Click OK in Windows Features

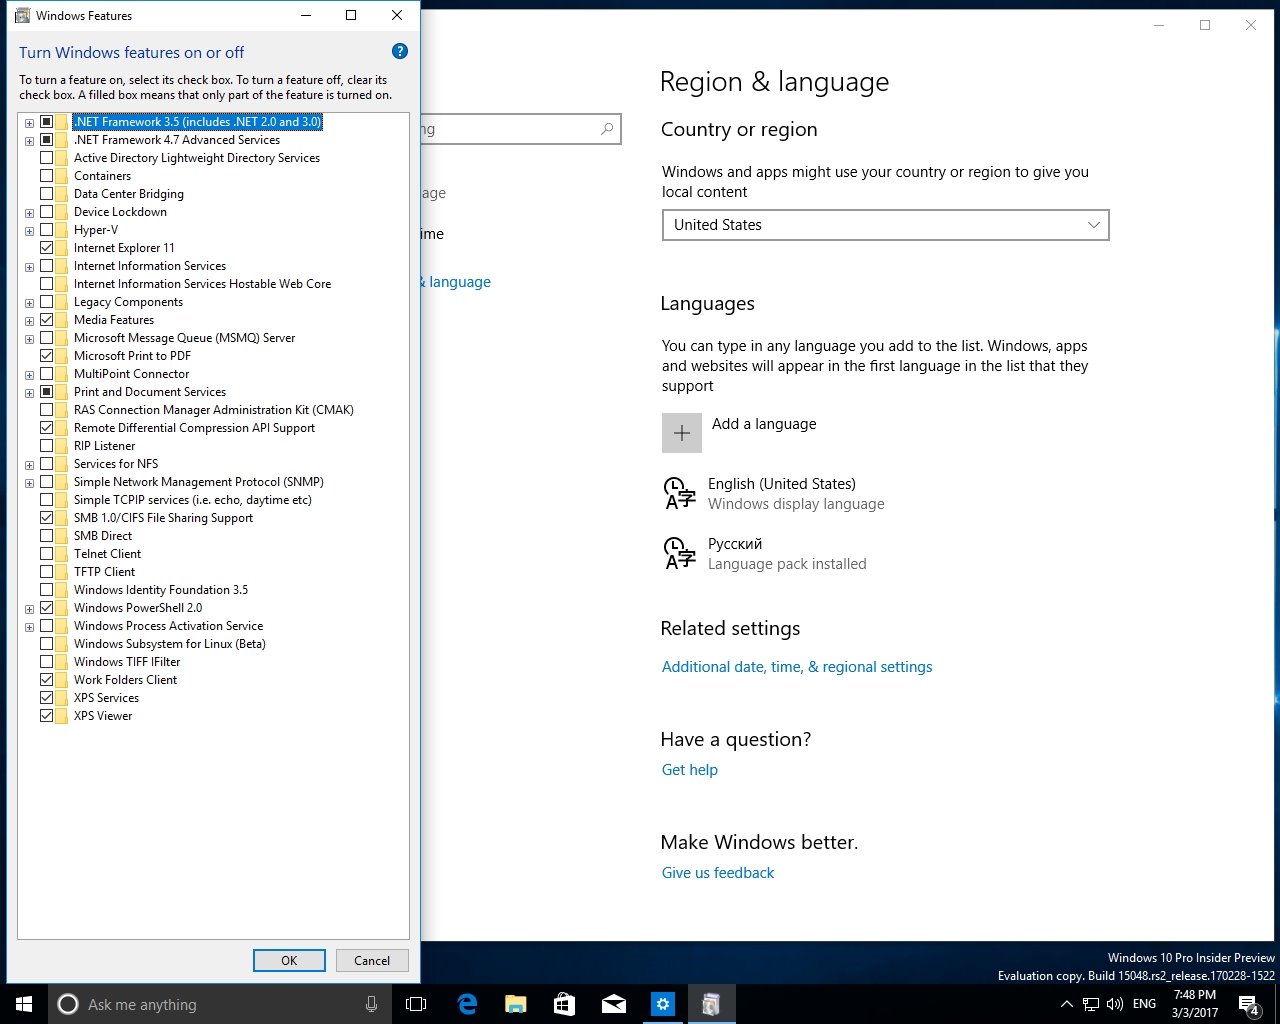pyautogui.click(x=289, y=960)
